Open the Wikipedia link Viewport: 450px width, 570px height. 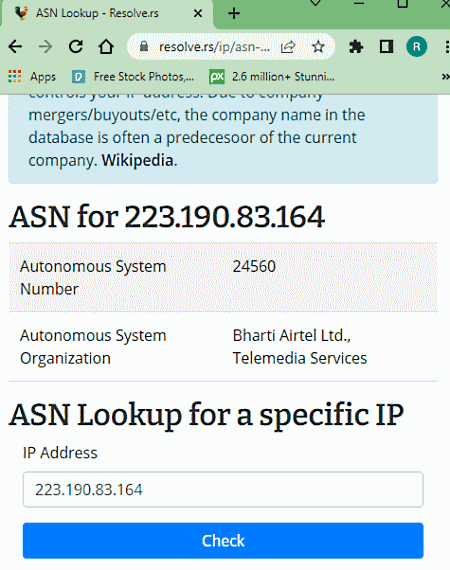[x=137, y=160]
